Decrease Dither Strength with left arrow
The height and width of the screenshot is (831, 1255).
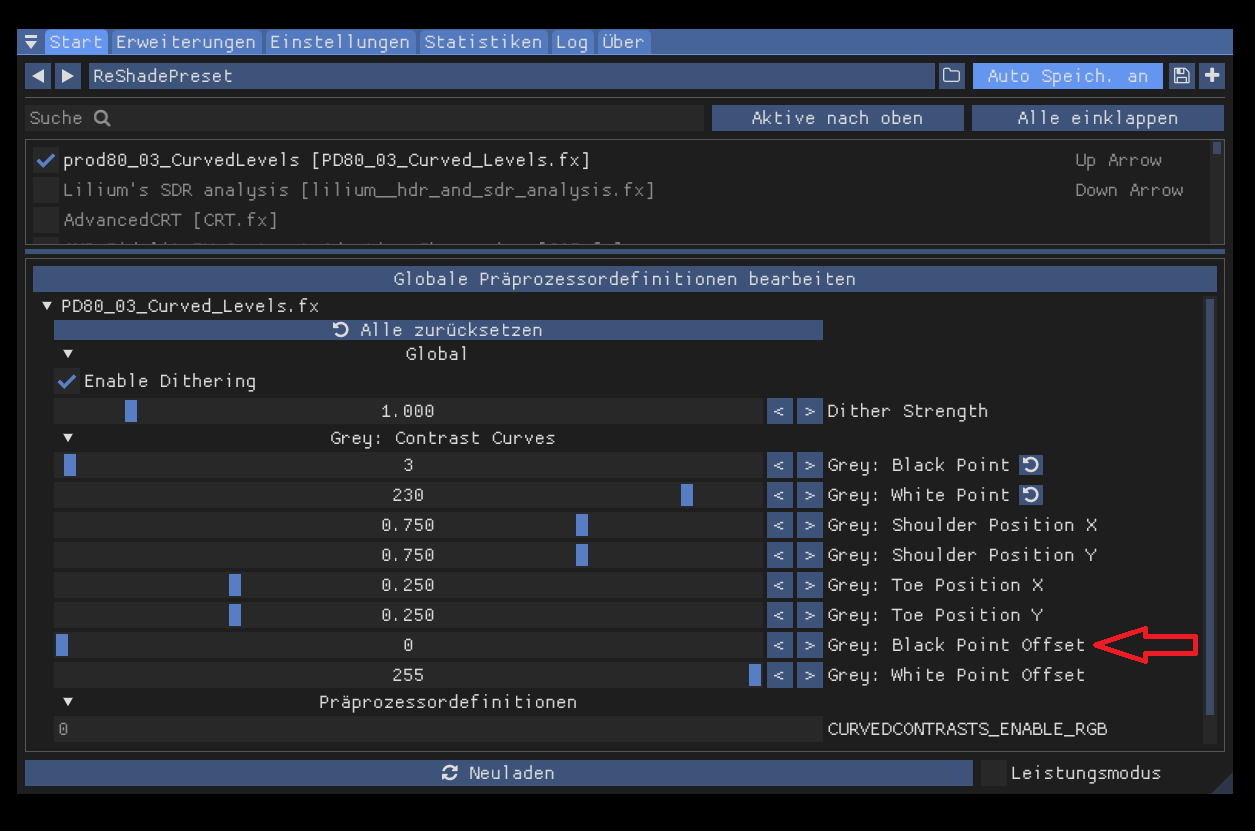click(x=780, y=411)
